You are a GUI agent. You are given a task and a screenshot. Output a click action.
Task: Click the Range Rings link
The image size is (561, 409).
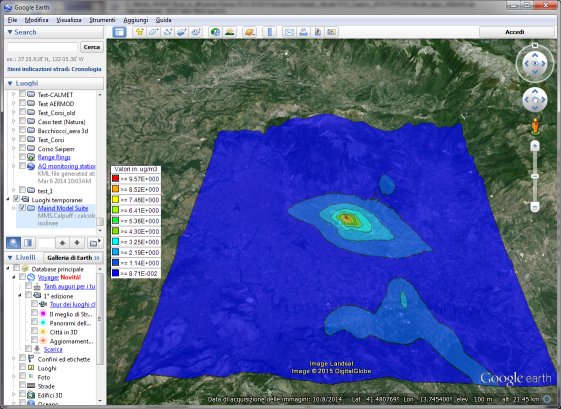pos(54,157)
